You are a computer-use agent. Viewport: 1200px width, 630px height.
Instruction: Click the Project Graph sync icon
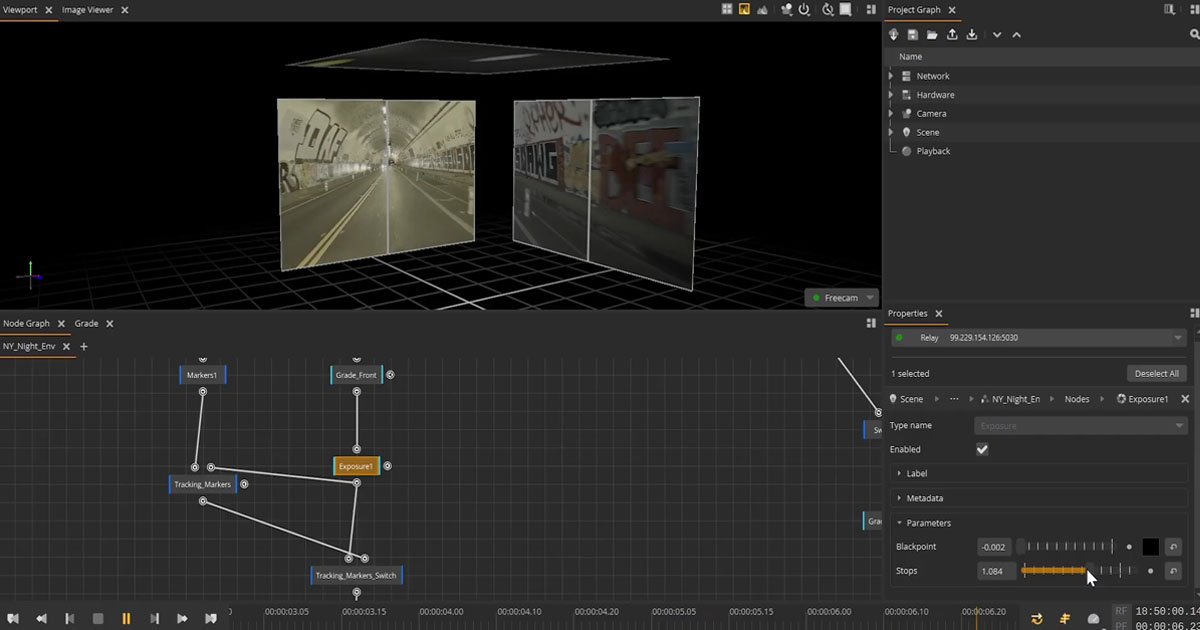click(x=894, y=34)
